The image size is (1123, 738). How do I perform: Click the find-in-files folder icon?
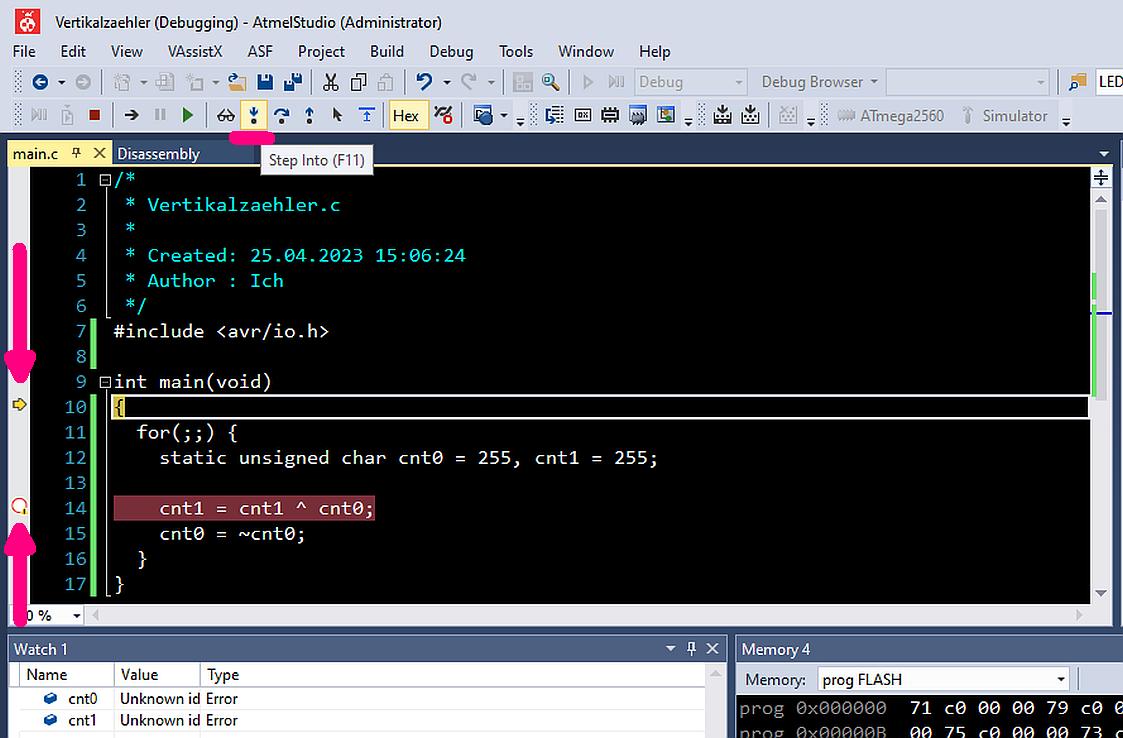point(1076,82)
